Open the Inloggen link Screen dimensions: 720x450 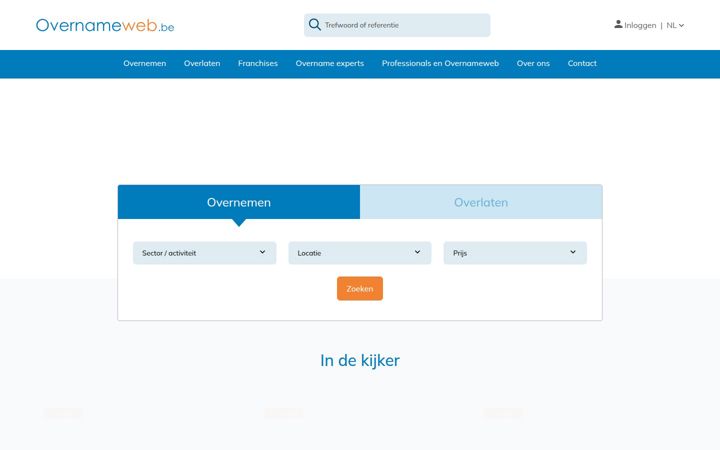640,25
